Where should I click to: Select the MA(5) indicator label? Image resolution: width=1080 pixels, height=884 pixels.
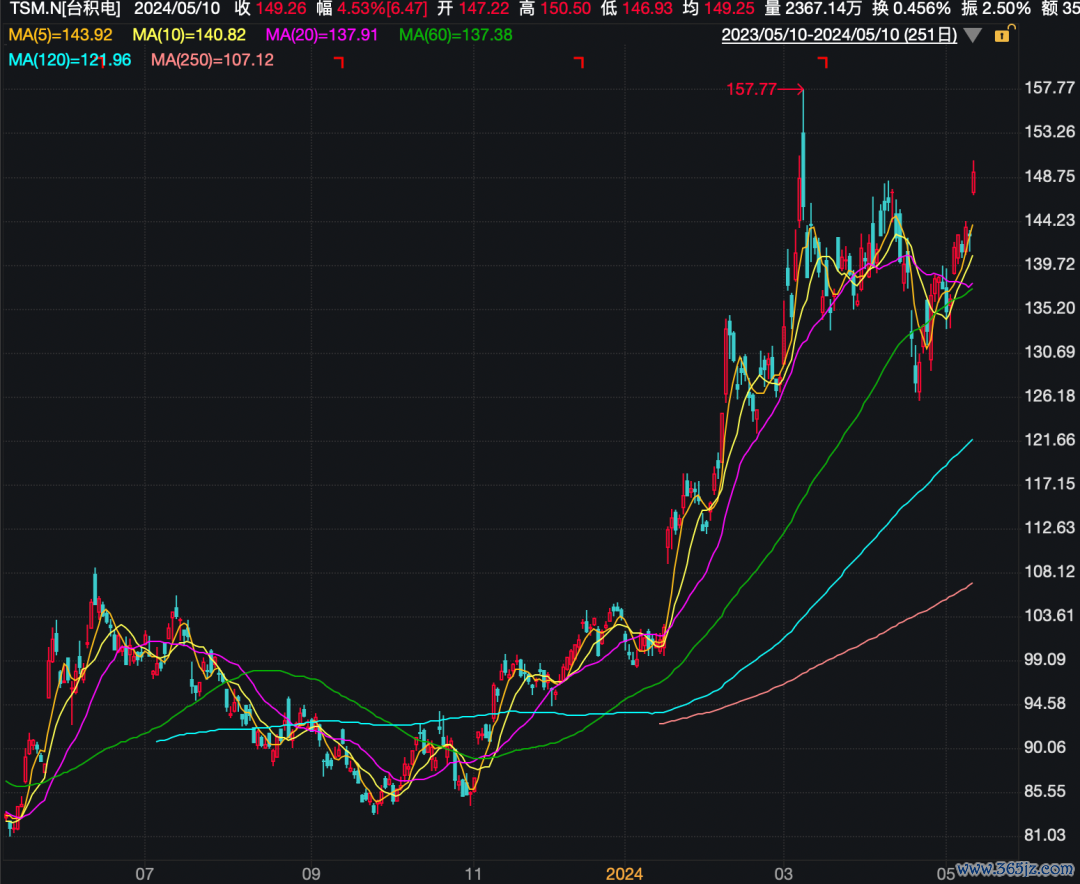point(59,35)
